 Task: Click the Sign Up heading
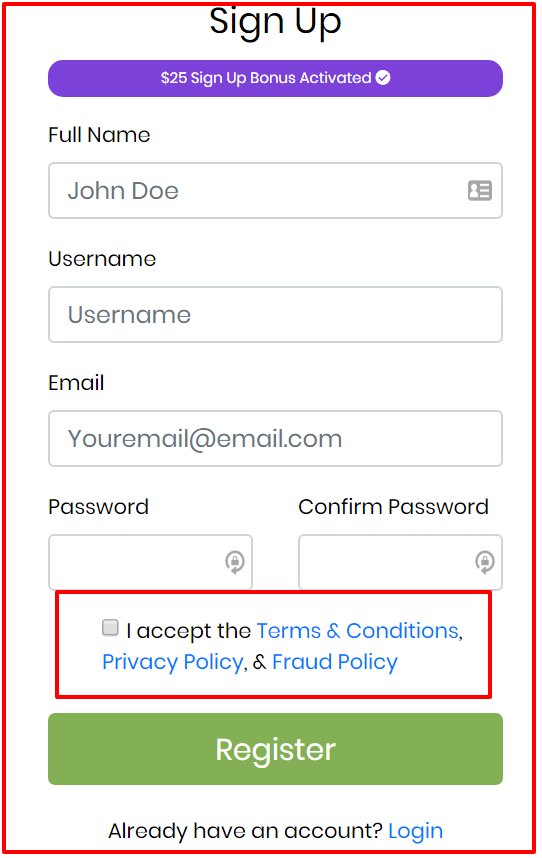[x=275, y=22]
